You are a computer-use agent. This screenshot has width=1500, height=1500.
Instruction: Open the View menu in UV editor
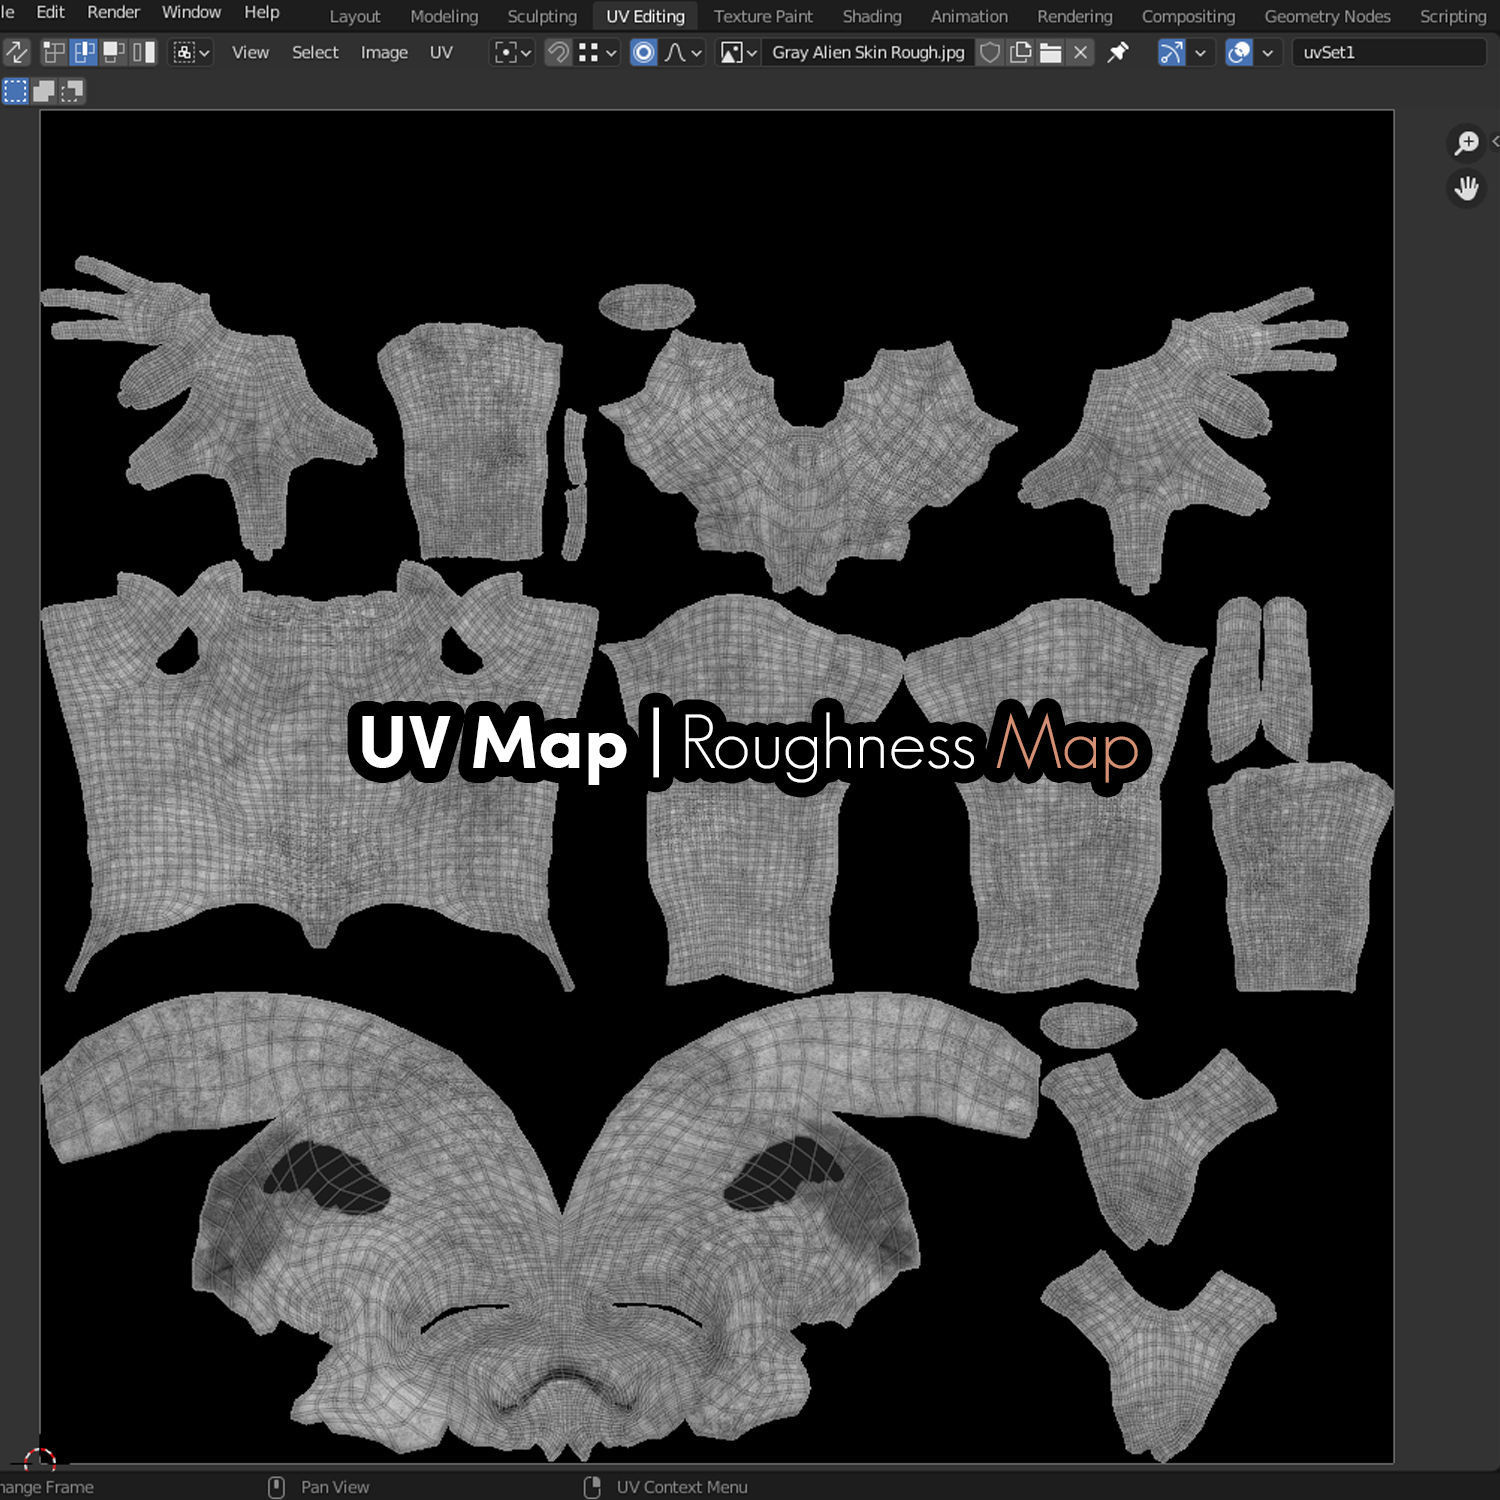(250, 52)
